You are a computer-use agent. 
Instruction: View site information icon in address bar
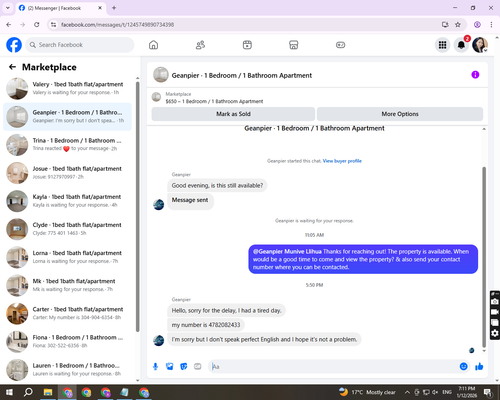[53, 25]
